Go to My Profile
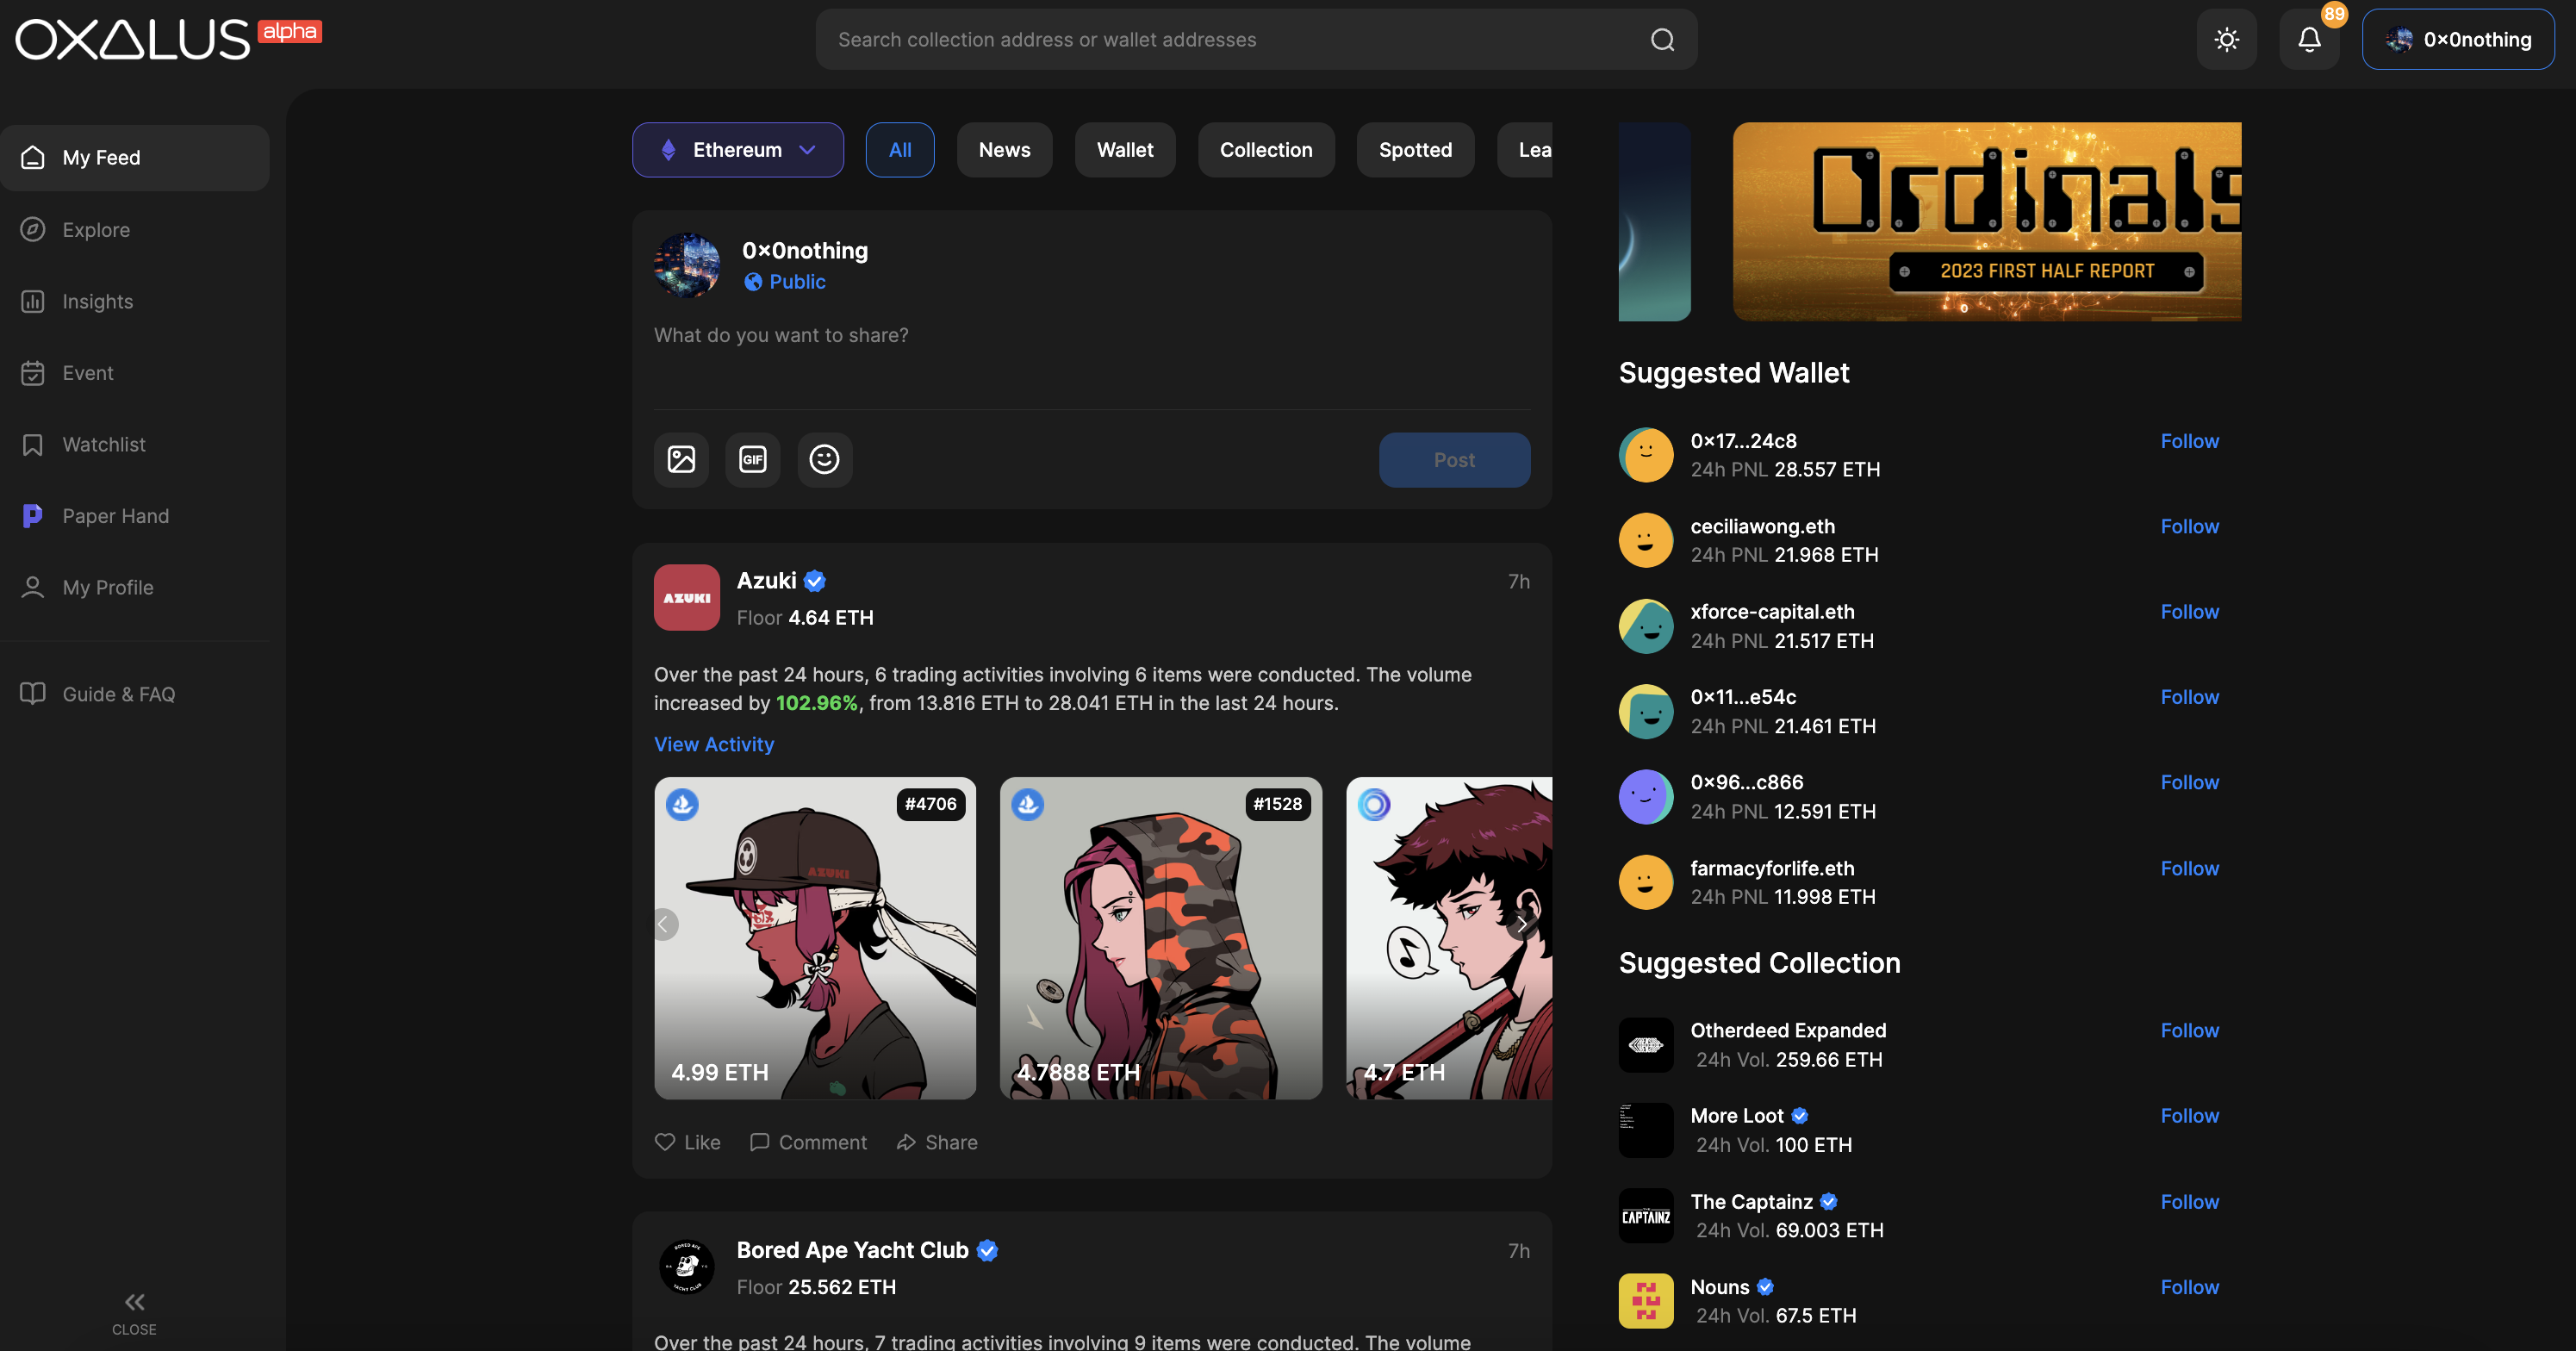This screenshot has width=2576, height=1351. pos(135,587)
